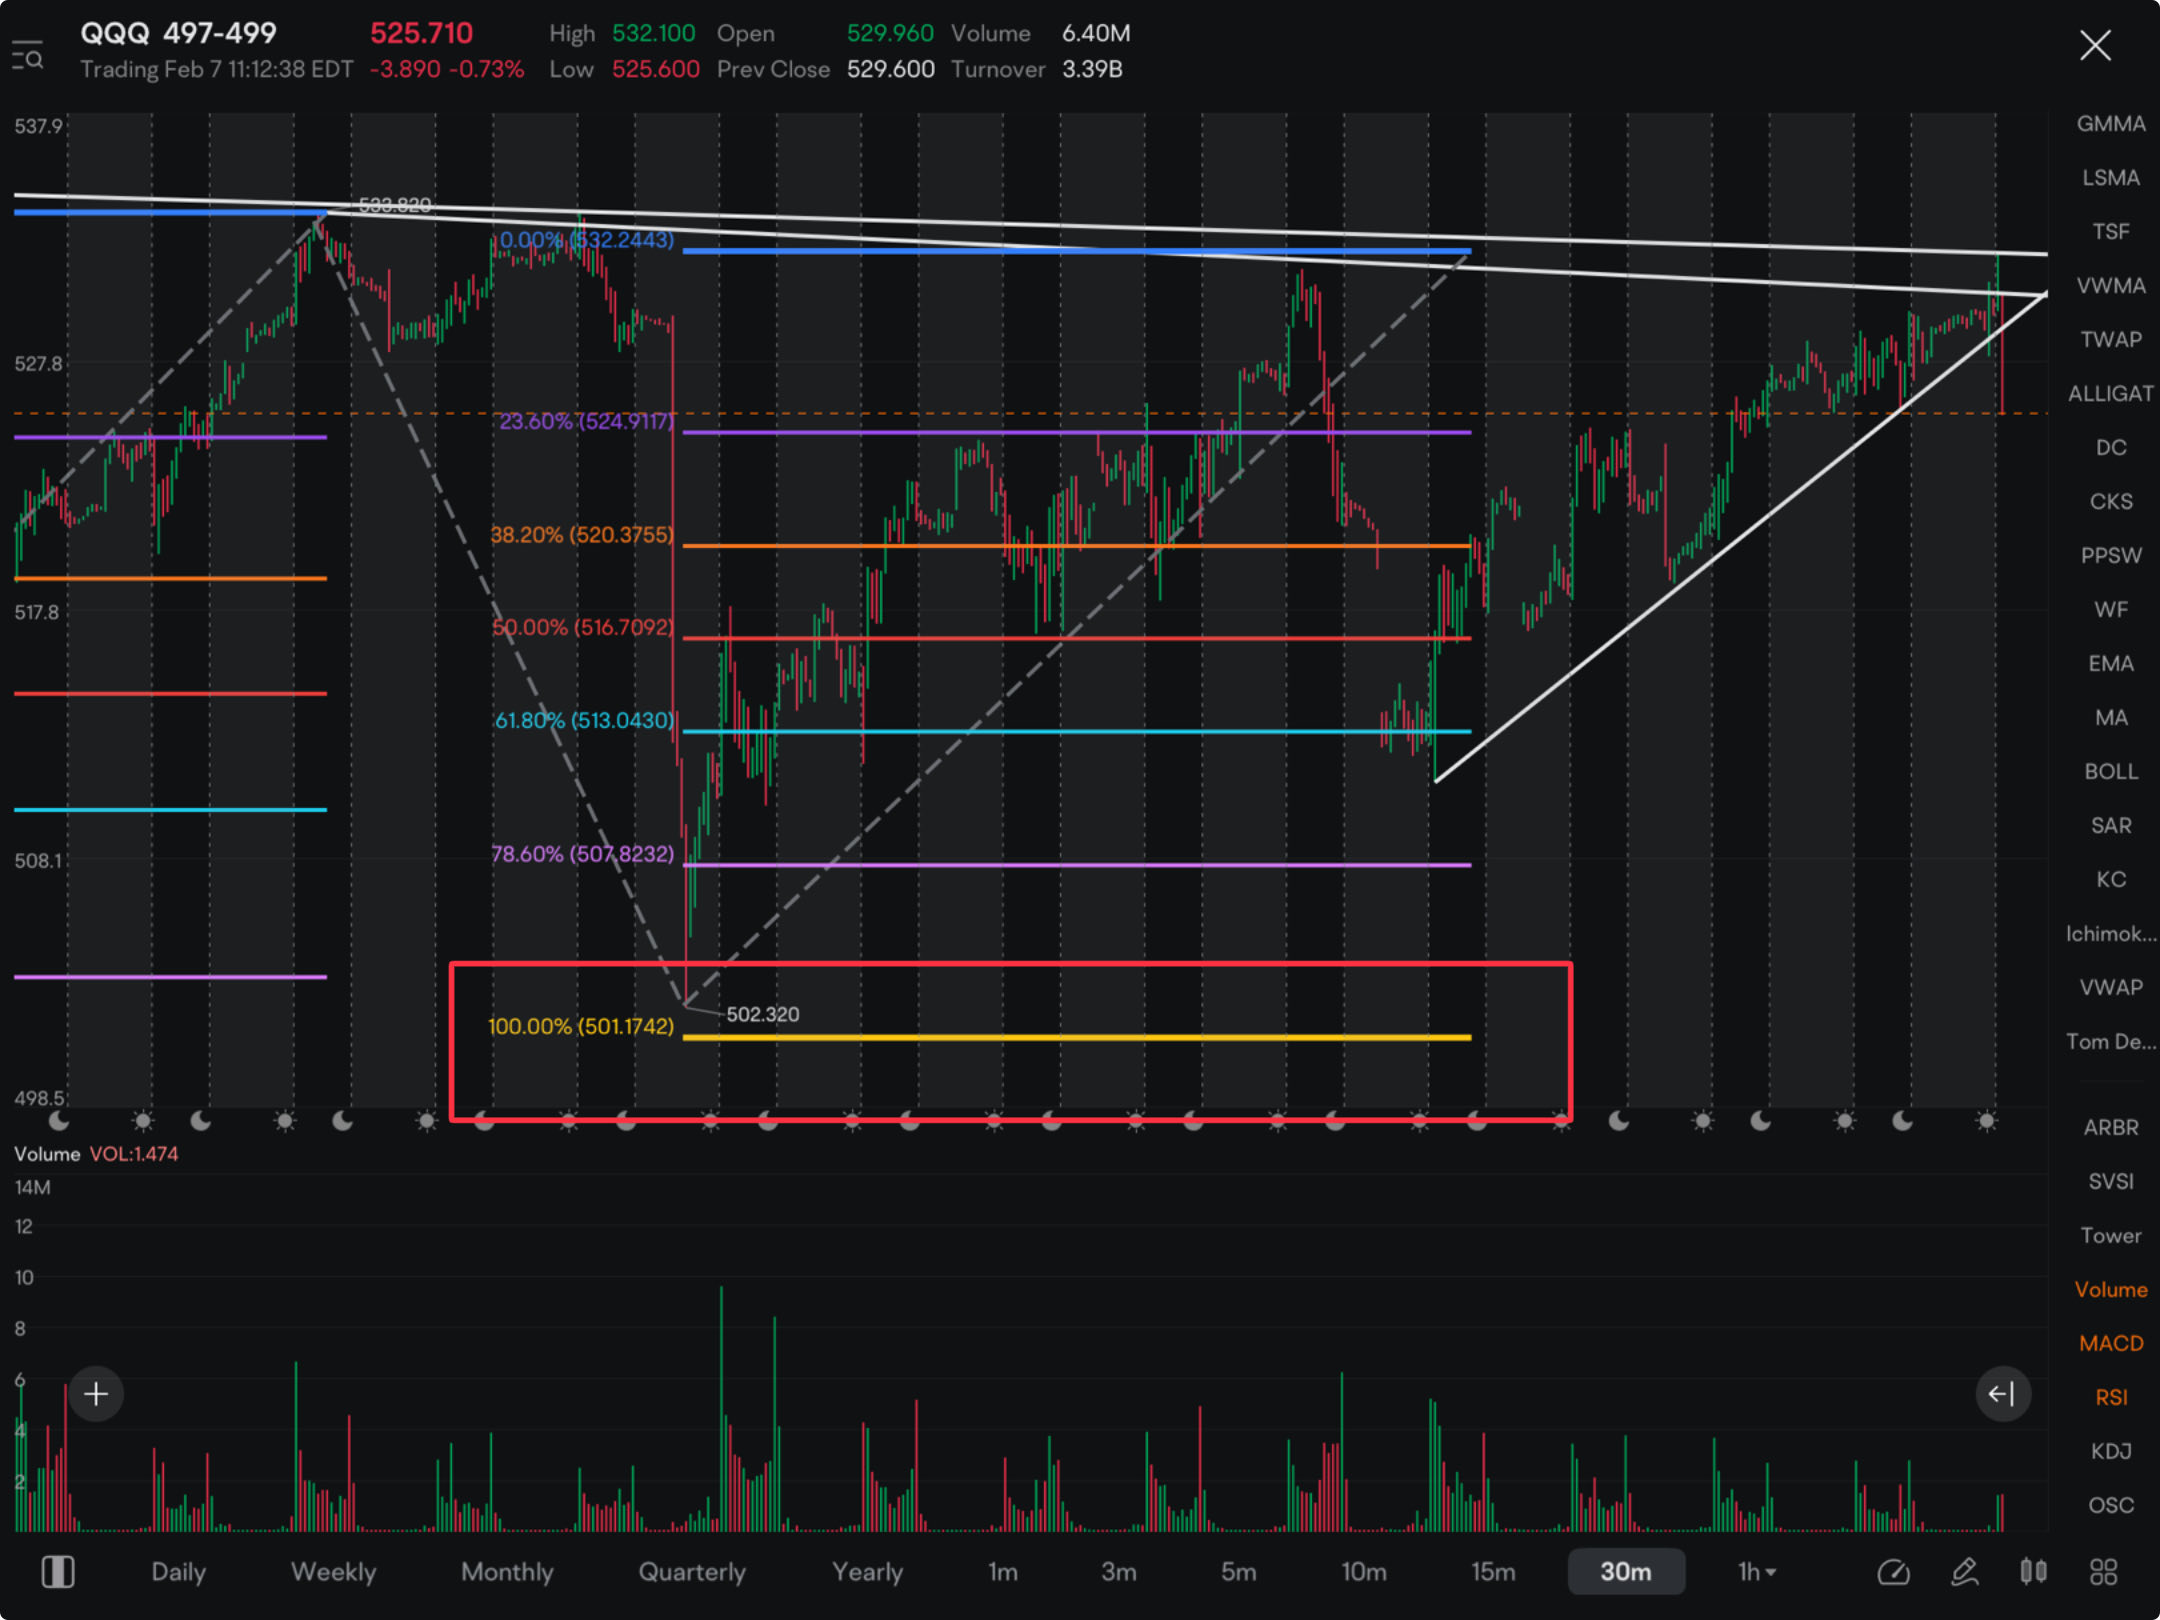This screenshot has width=2160, height=1620.
Task: Select the 78.60% (507.8232) Fibonacci label
Action: [x=582, y=854]
